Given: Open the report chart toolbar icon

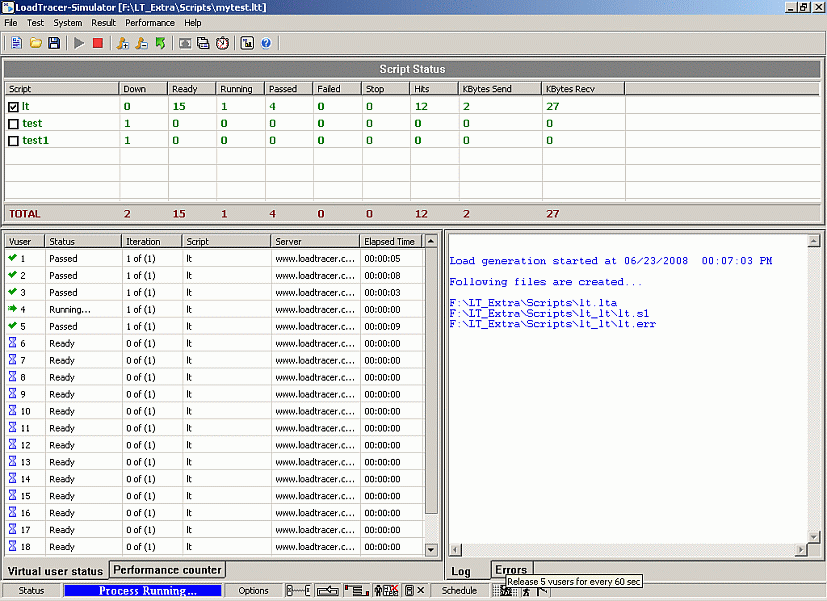Looking at the screenshot, I should point(247,43).
